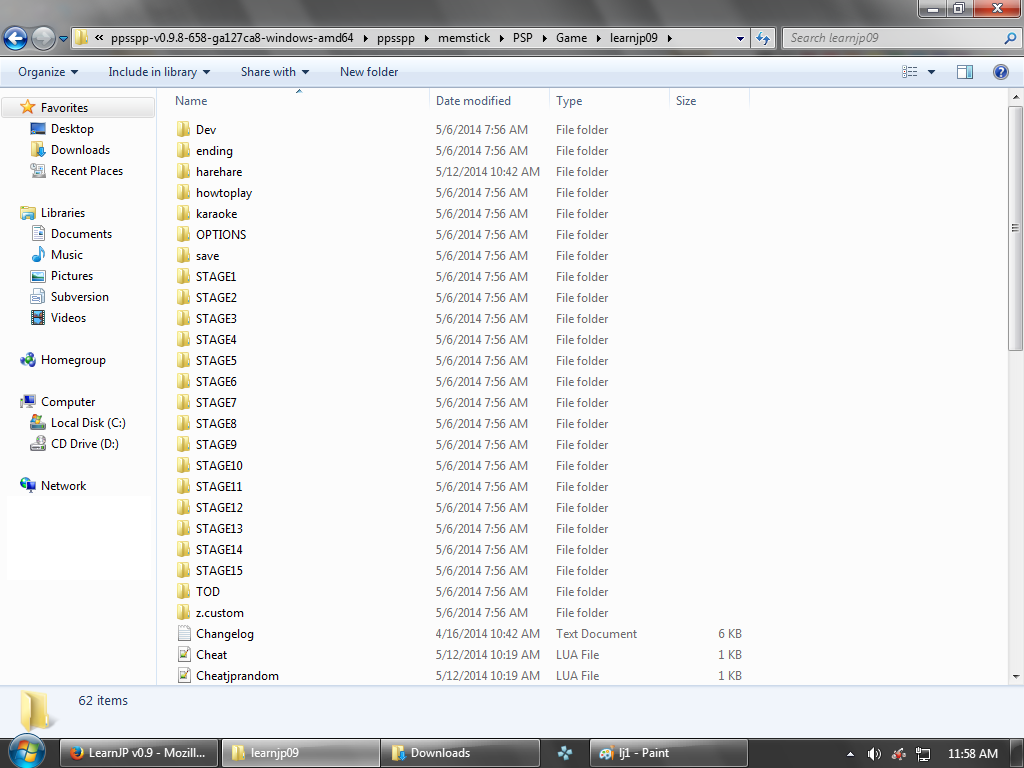Open the Windows Start orb
The height and width of the screenshot is (768, 1024).
point(25,752)
